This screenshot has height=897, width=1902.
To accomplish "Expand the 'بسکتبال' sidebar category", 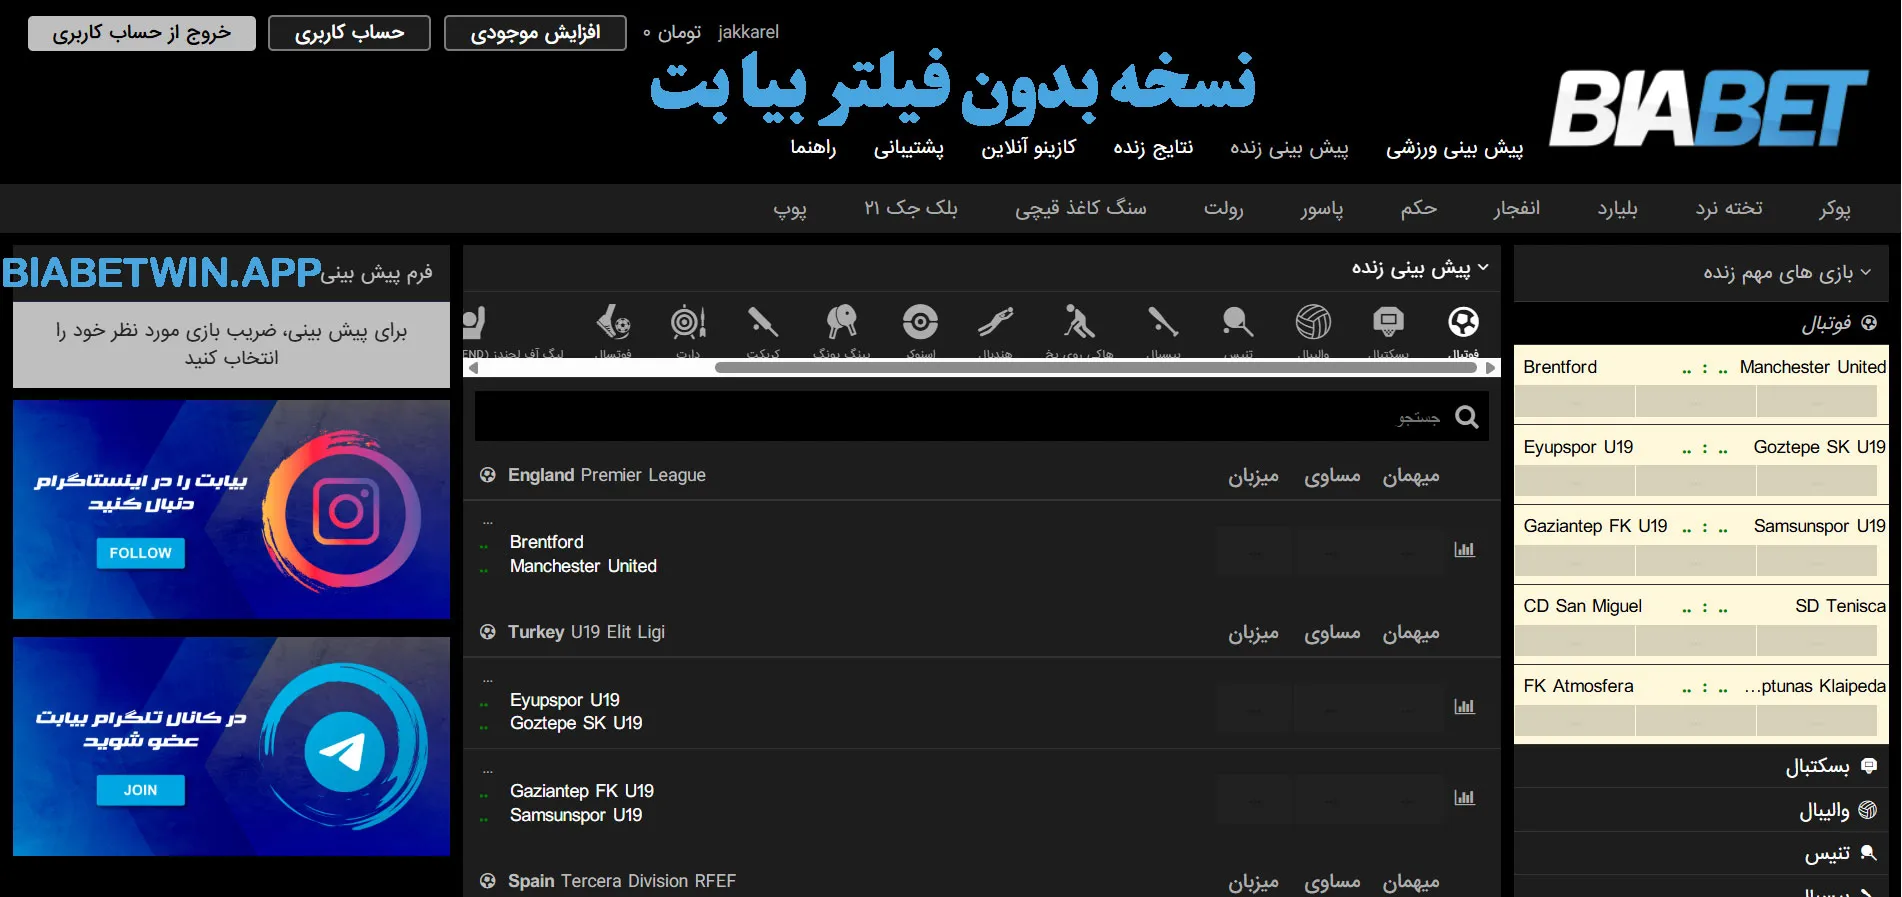I will coord(1817,766).
